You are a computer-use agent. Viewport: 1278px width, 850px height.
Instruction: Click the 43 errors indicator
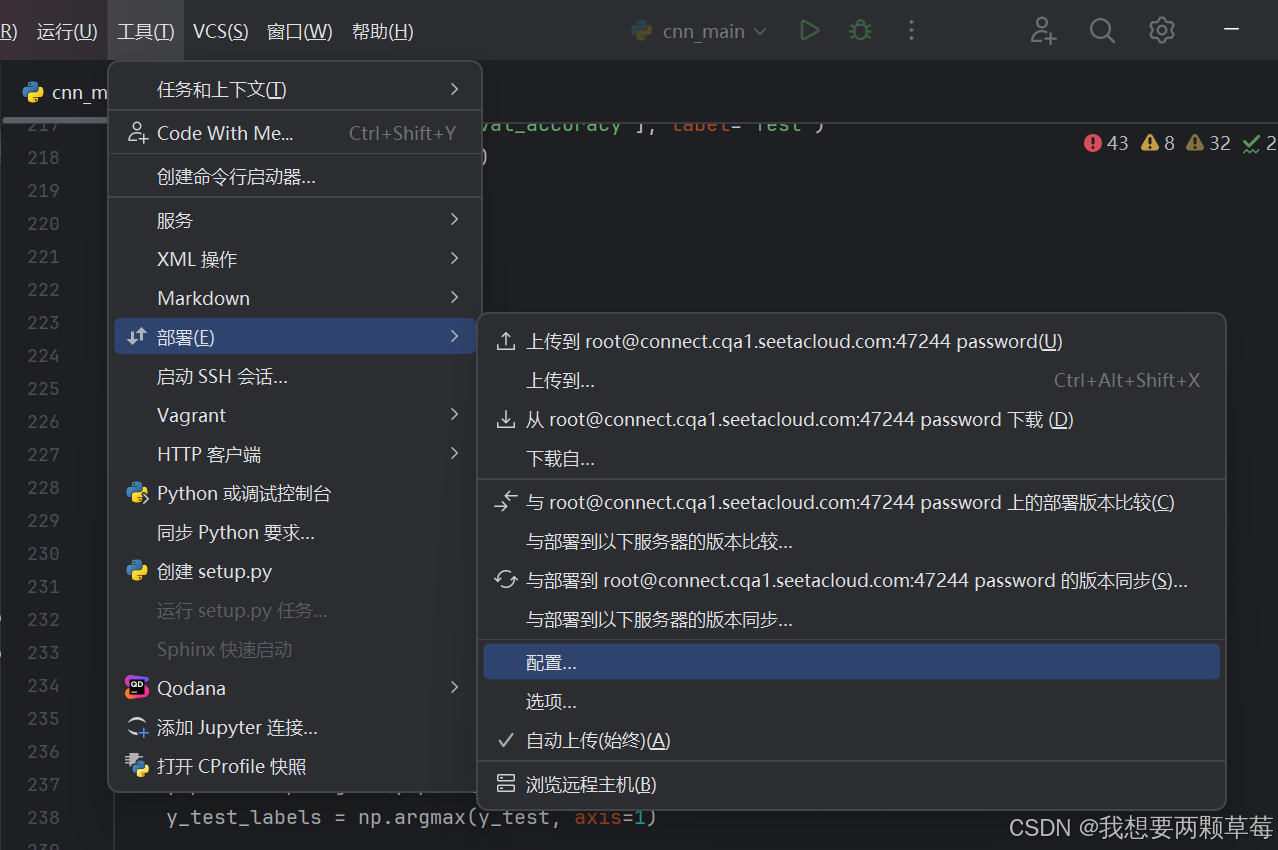[x=1105, y=143]
